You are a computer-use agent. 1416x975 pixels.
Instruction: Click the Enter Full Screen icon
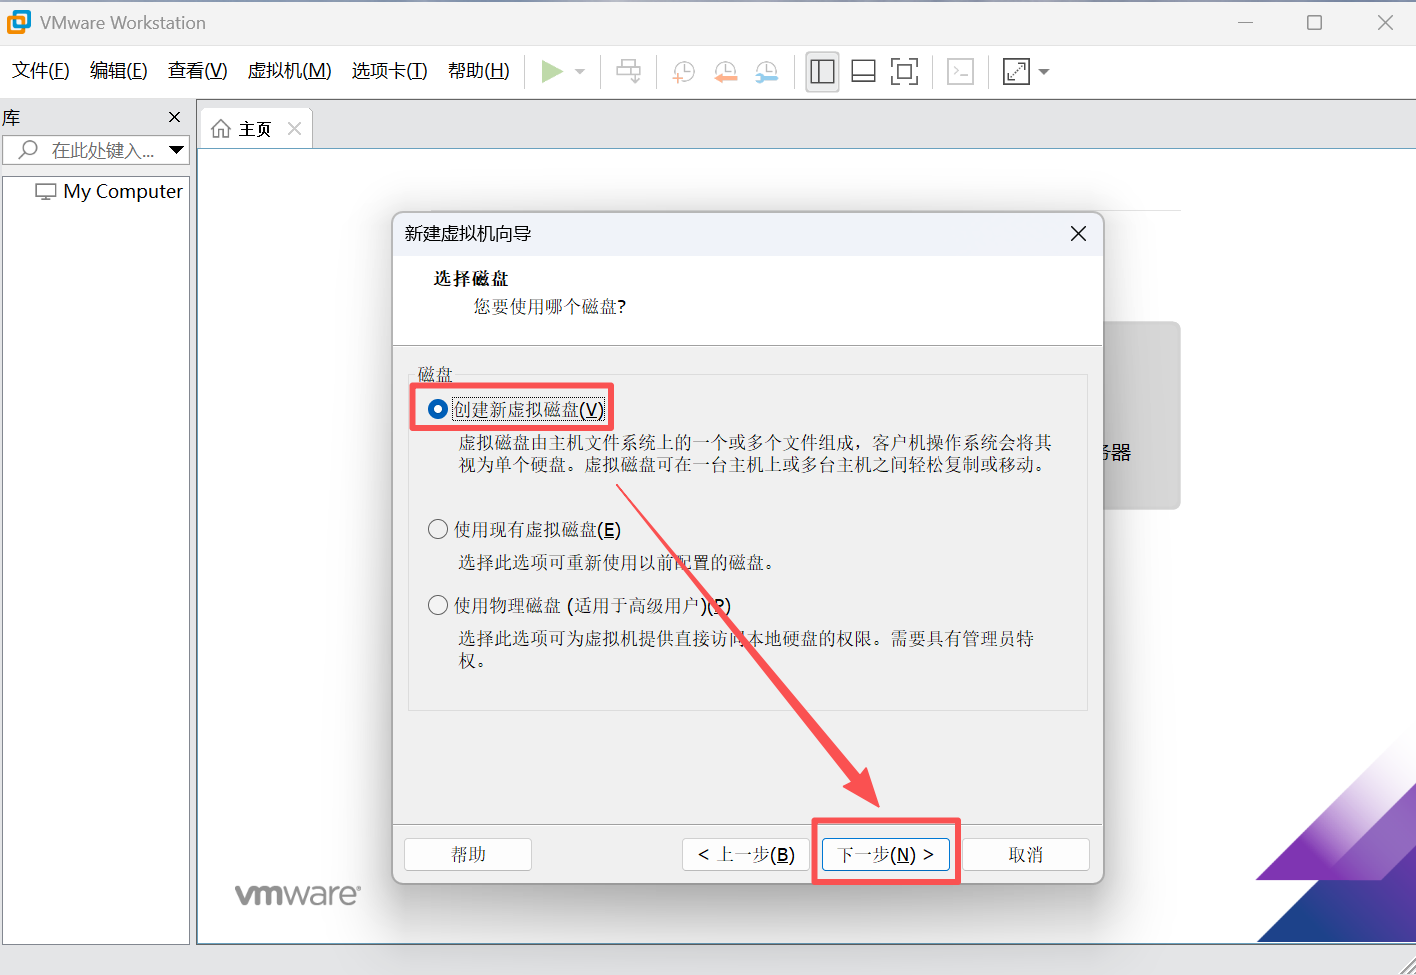(905, 71)
